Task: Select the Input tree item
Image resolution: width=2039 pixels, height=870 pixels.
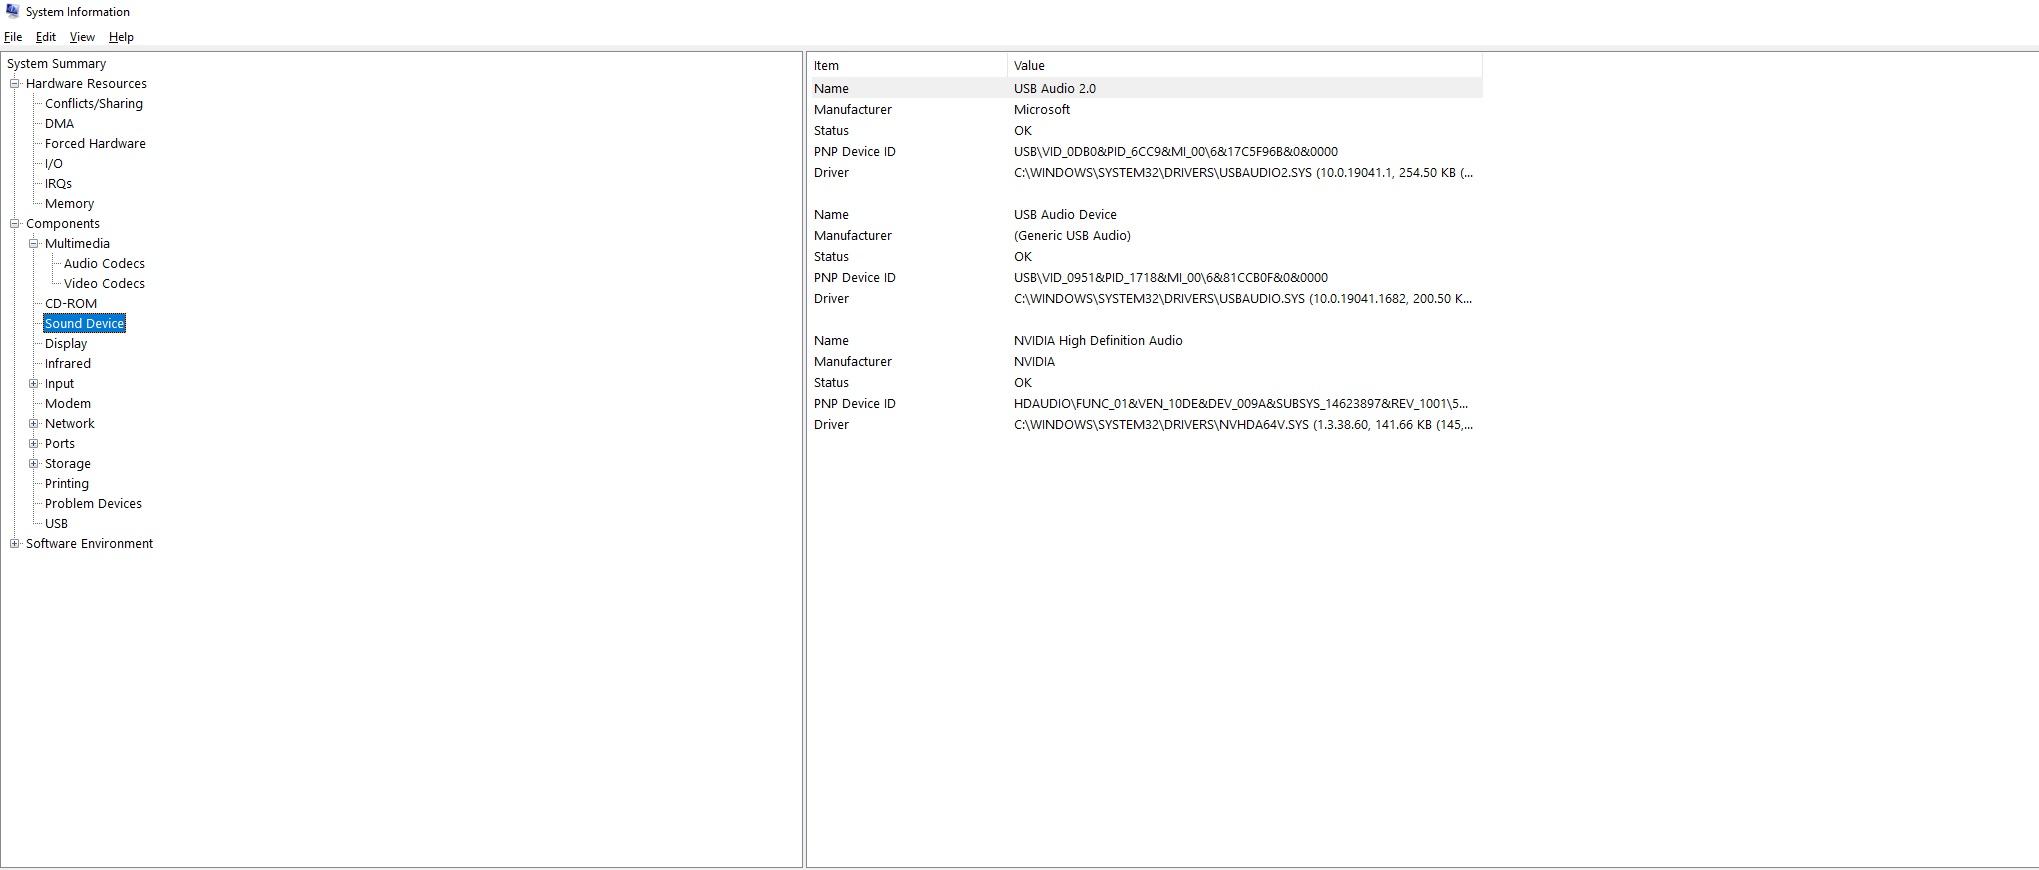Action: [x=59, y=384]
